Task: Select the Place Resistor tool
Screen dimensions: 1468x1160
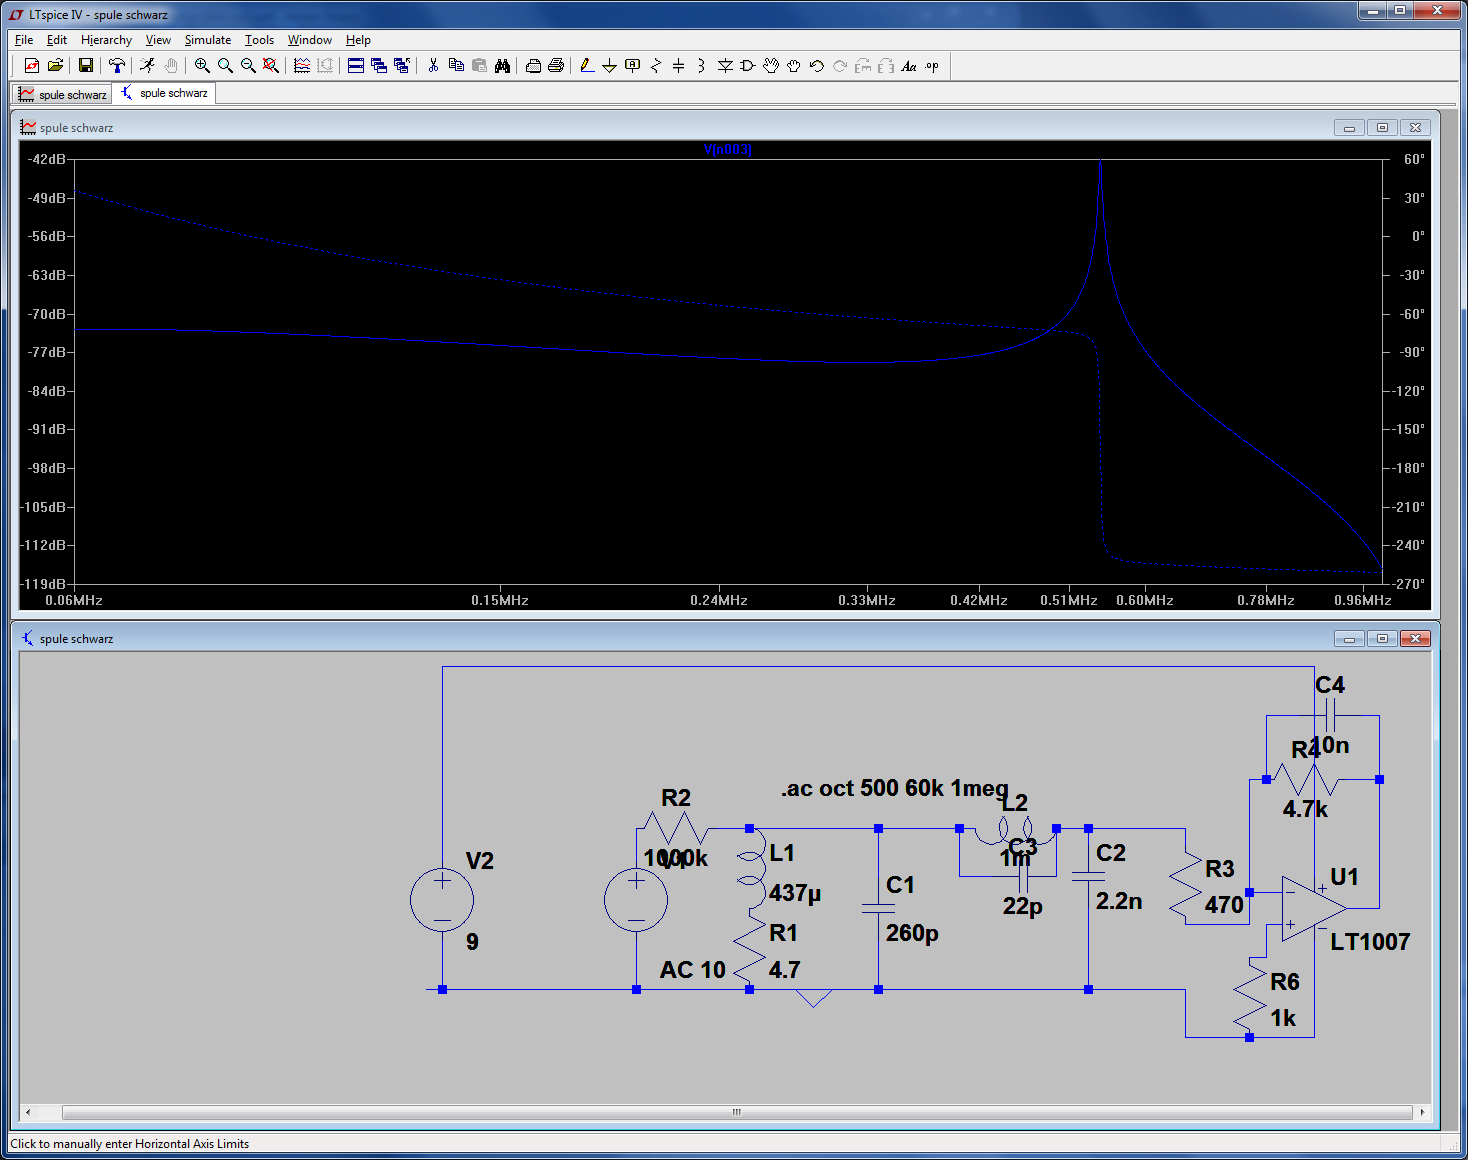Action: 655,66
